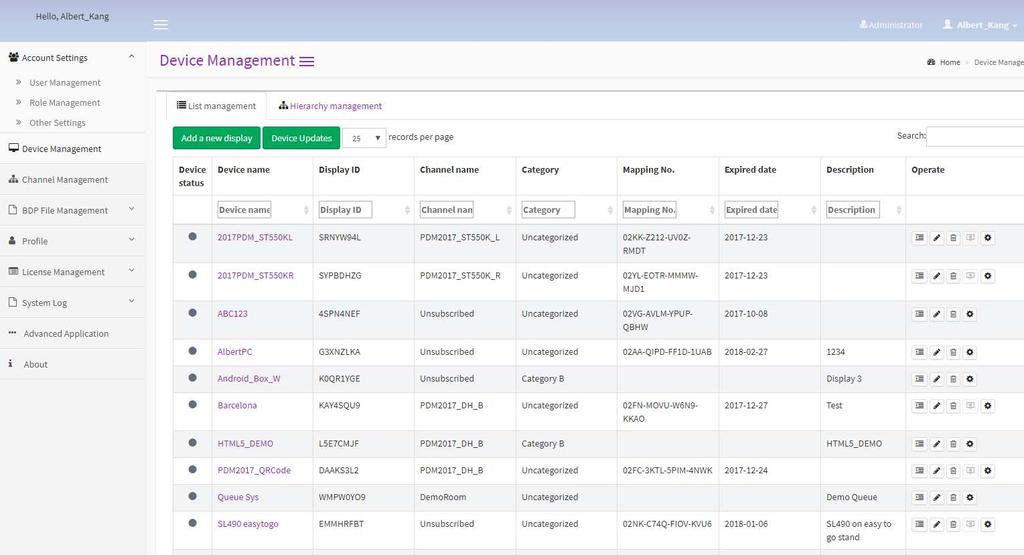1024x555 pixels.
Task: Click the Device Updates button
Action: tap(302, 138)
